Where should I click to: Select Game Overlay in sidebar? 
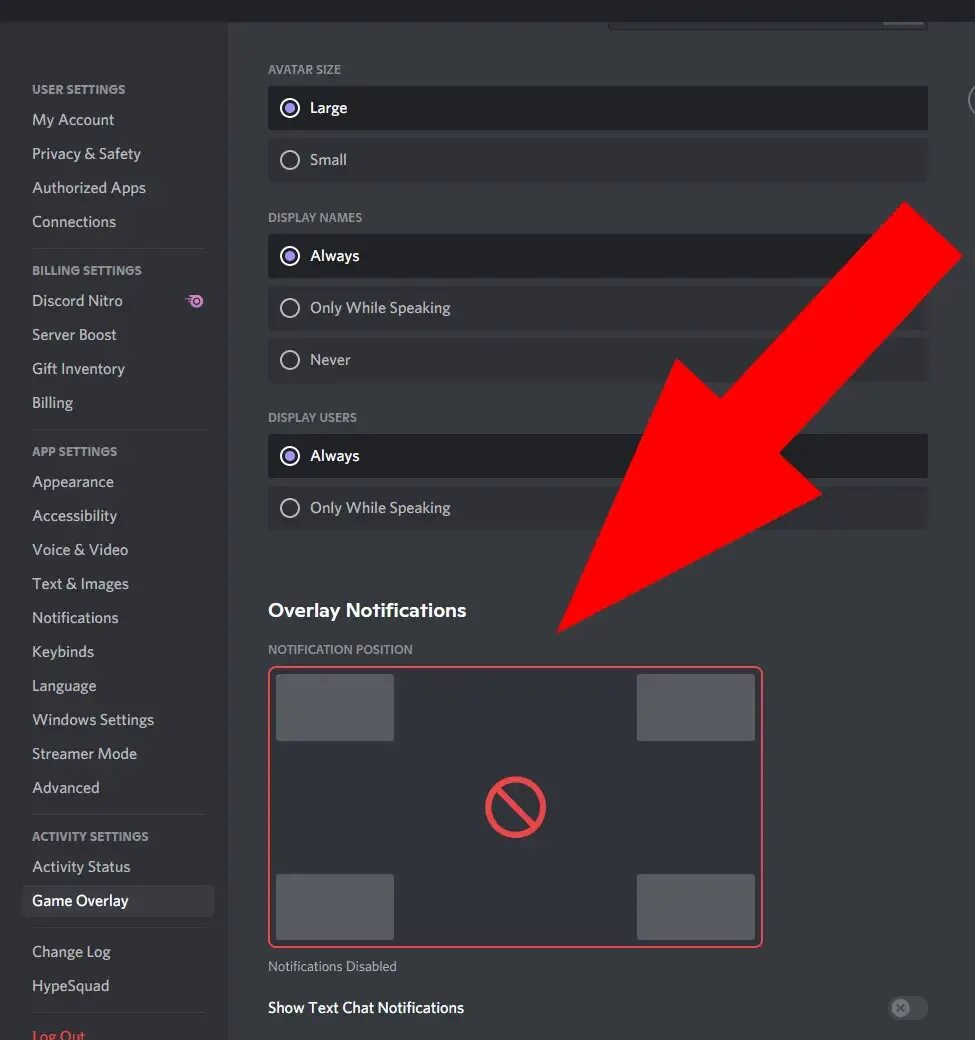[118, 901]
